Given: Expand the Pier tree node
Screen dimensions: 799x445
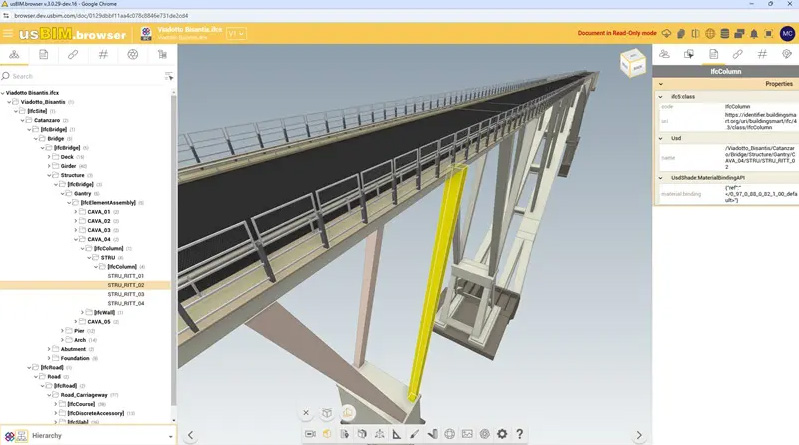Looking at the screenshot, I should tap(62, 331).
